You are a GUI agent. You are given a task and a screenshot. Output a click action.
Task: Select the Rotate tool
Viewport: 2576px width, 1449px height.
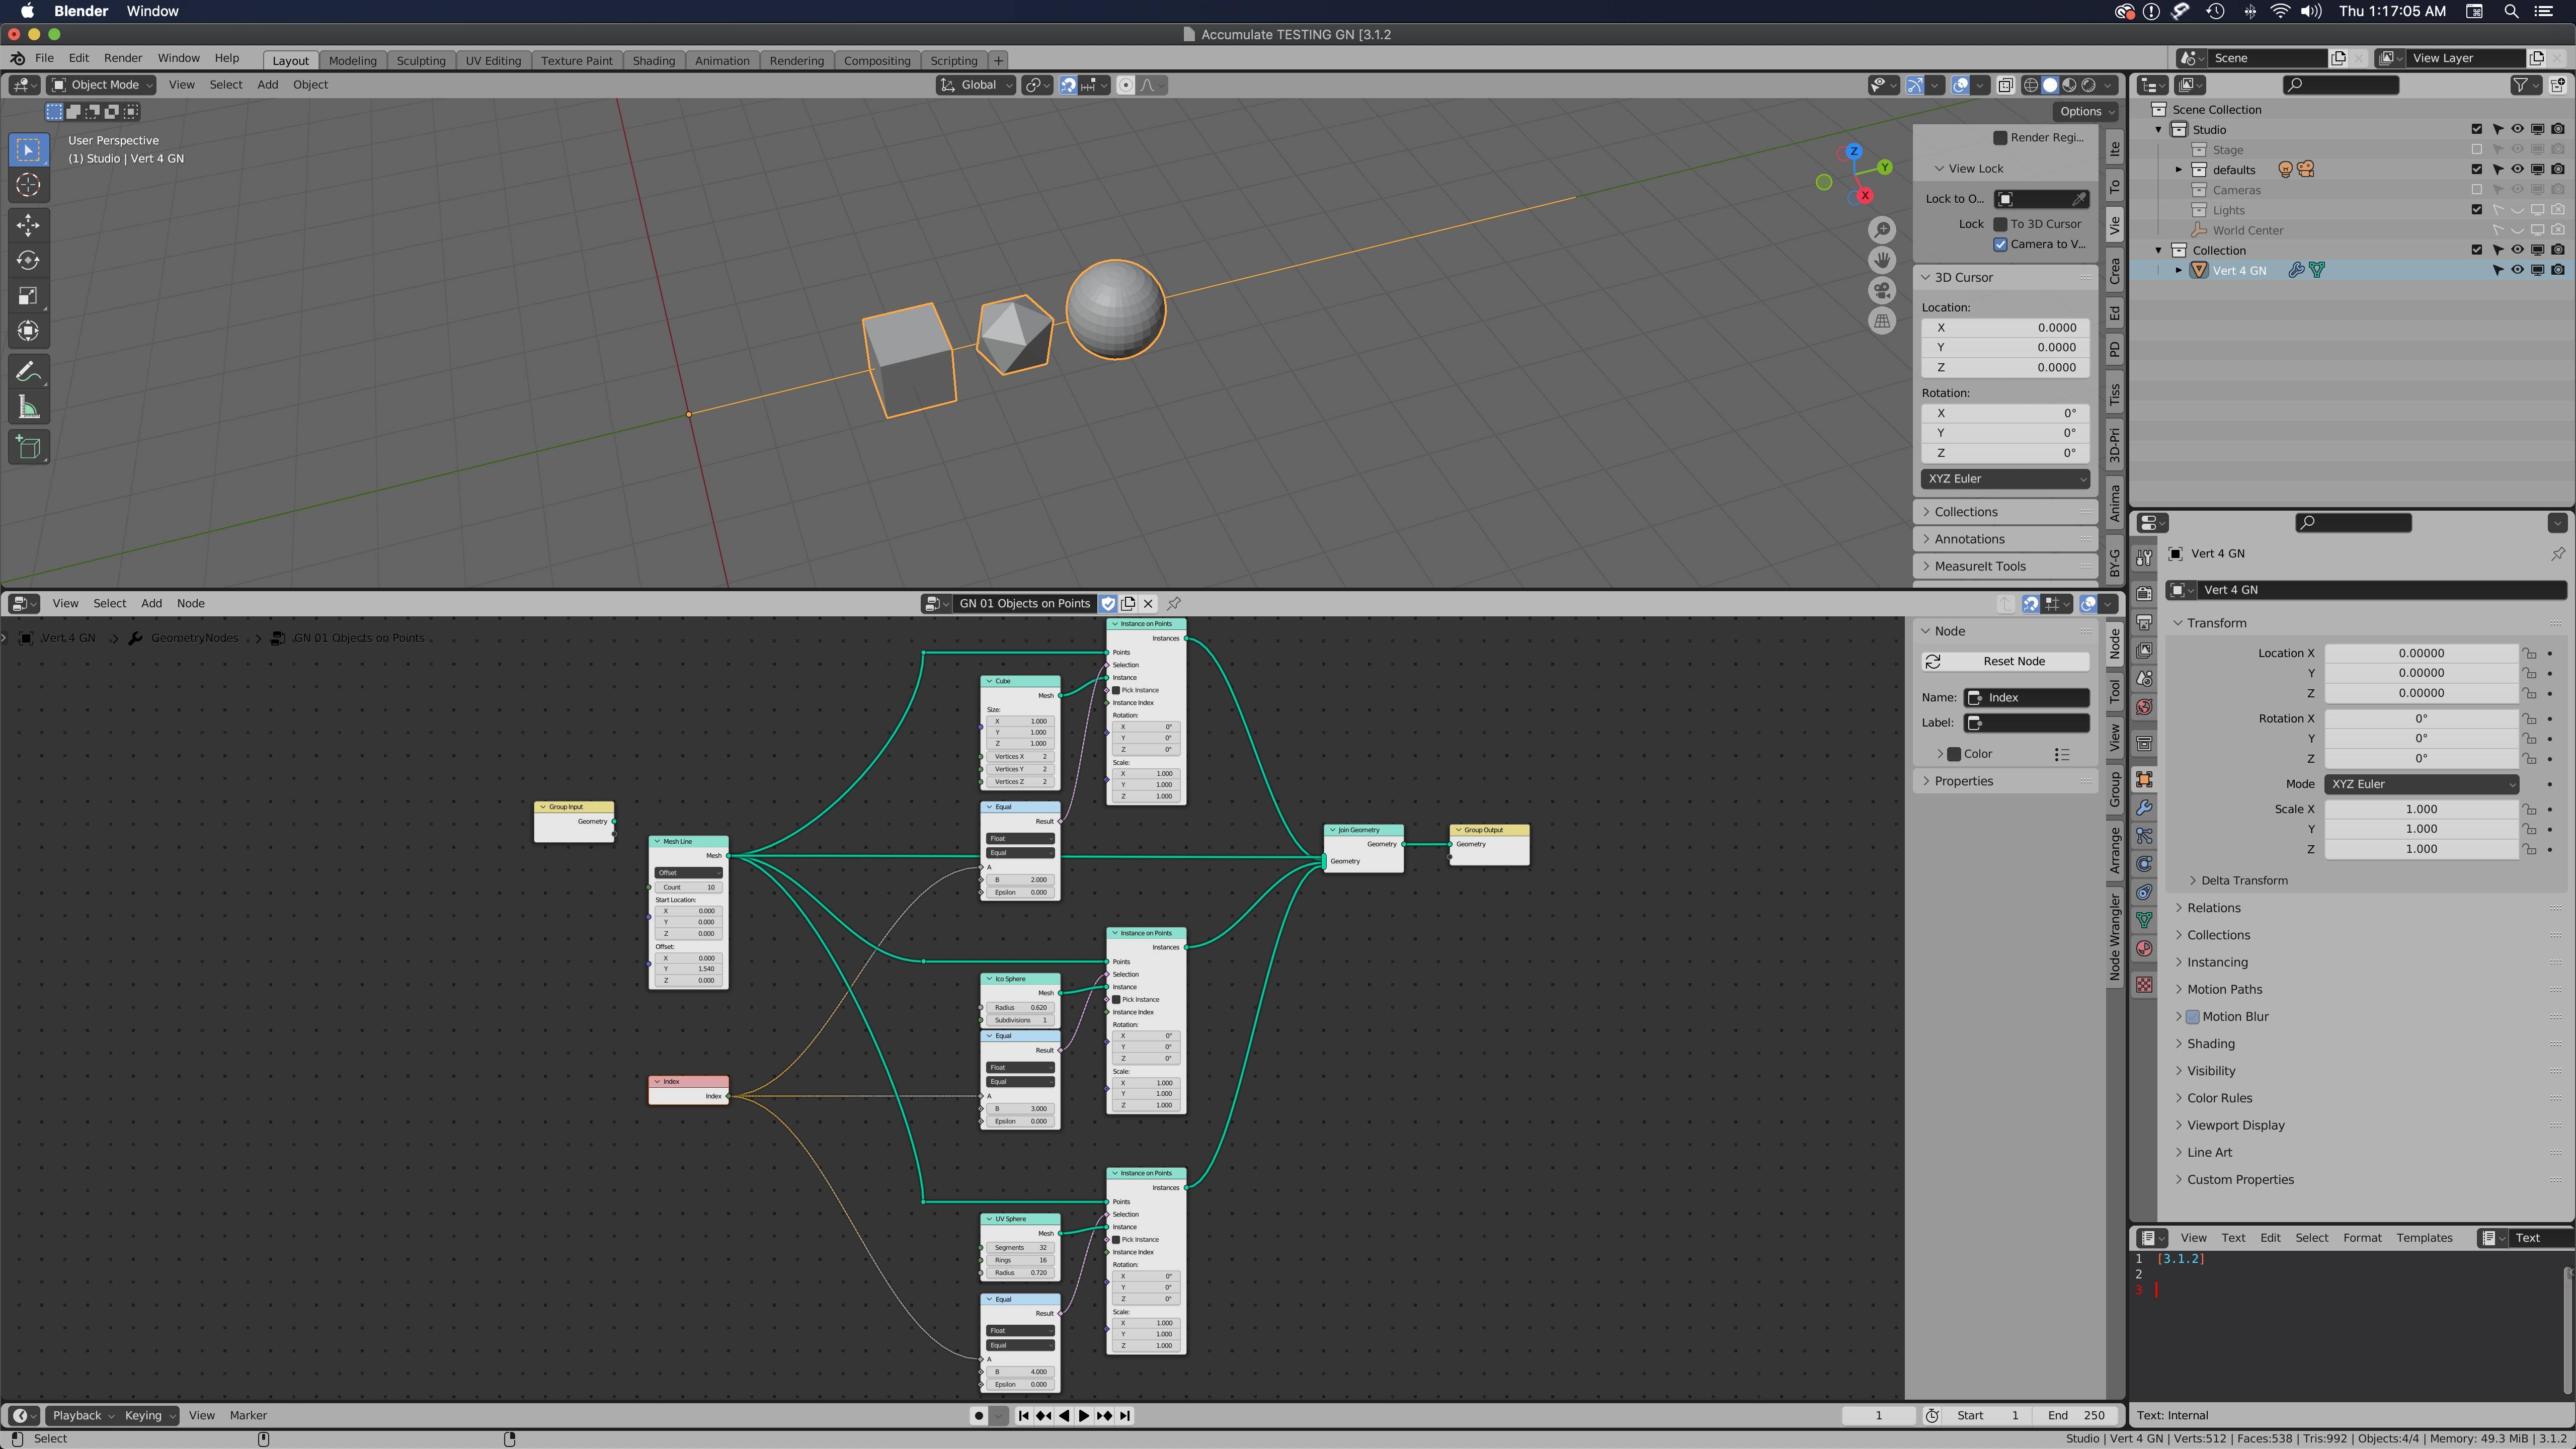pyautogui.click(x=28, y=260)
